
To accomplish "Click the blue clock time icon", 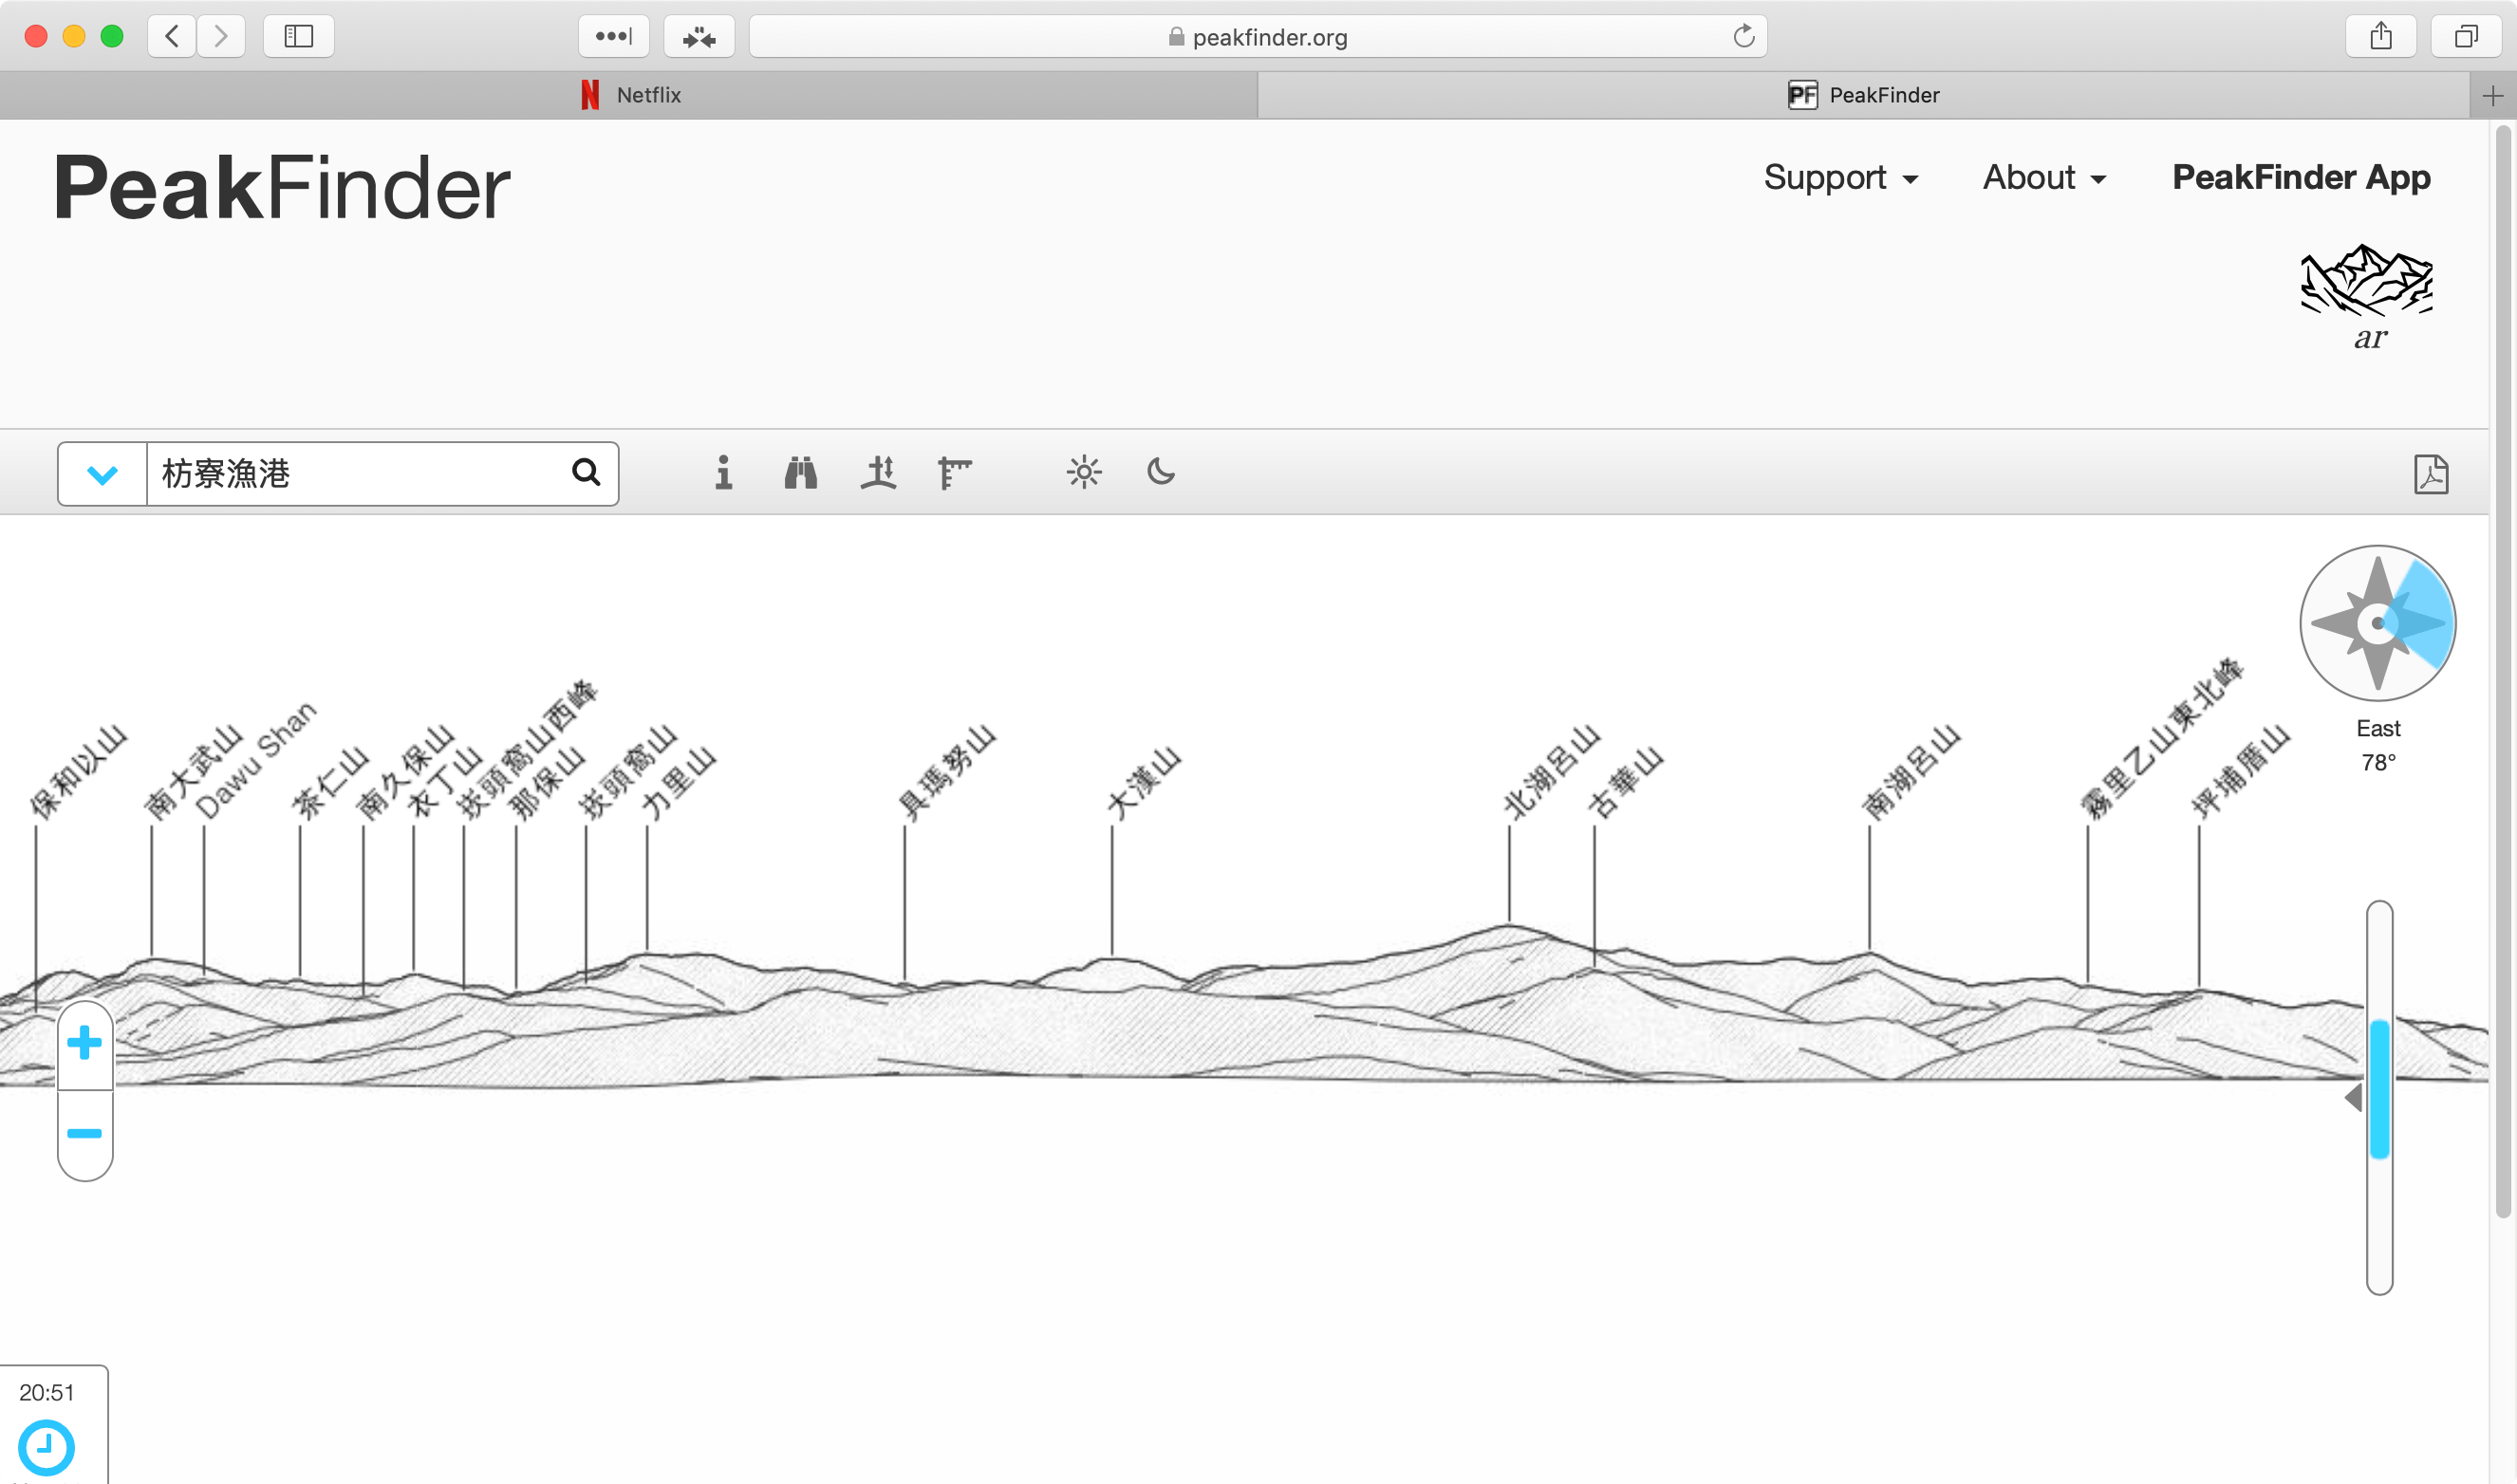I will click(x=46, y=1446).
